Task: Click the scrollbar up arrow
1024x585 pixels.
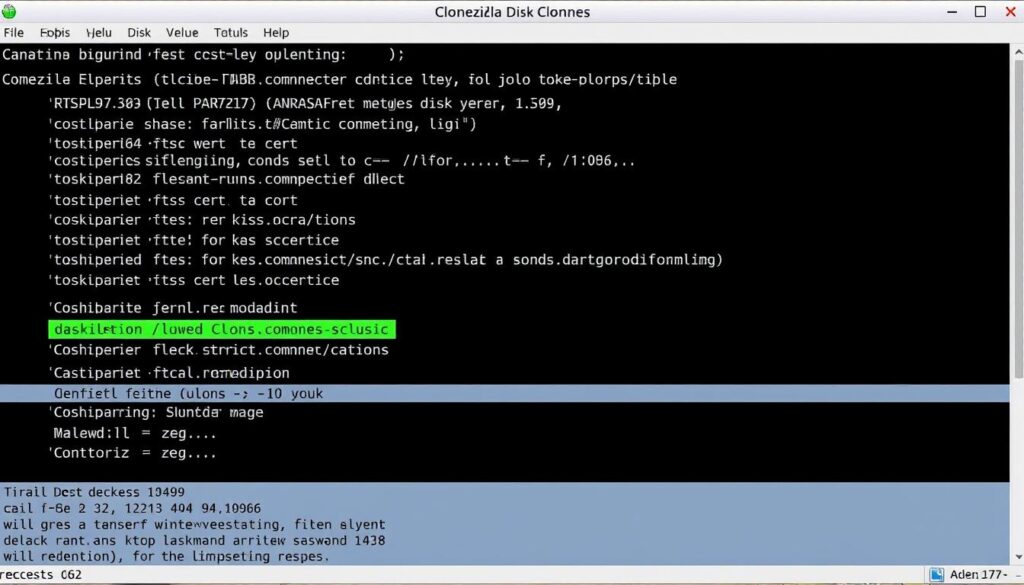Action: [x=1017, y=51]
